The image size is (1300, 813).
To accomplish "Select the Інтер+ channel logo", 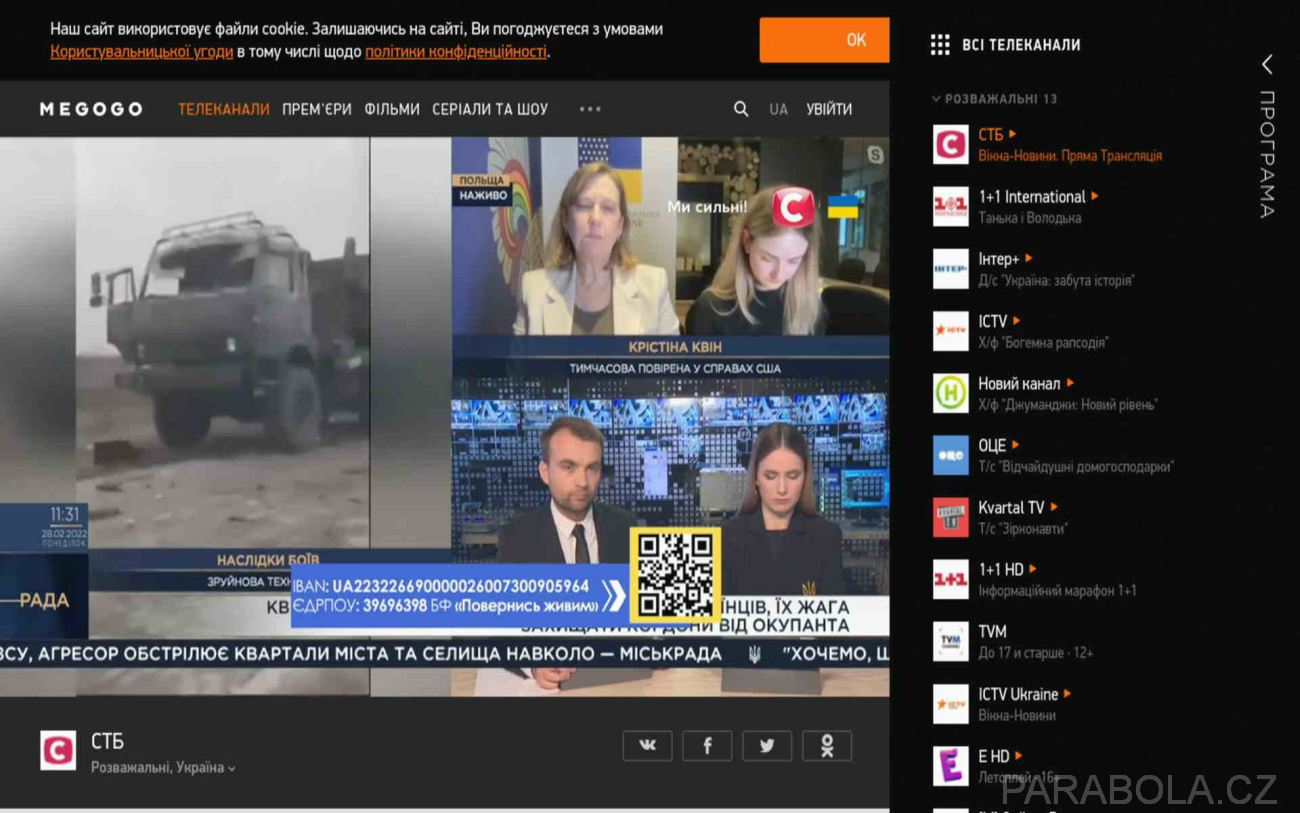I will [951, 269].
